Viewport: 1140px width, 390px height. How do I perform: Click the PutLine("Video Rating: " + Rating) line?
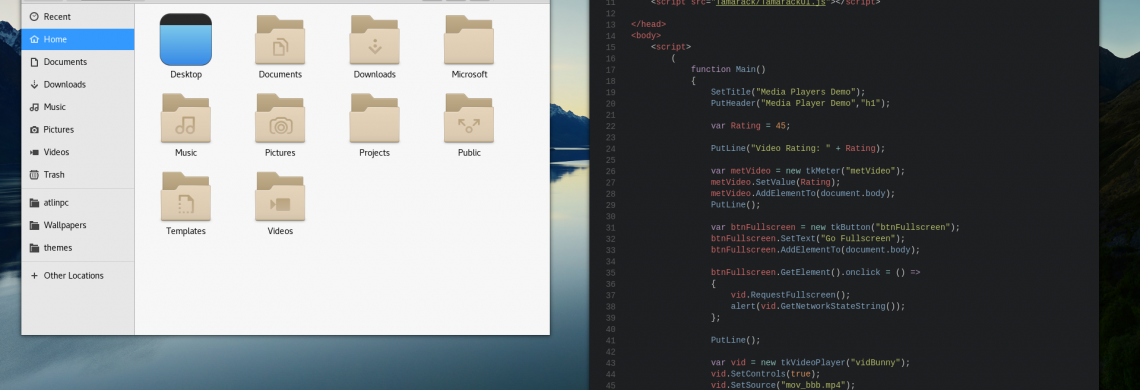coord(798,148)
